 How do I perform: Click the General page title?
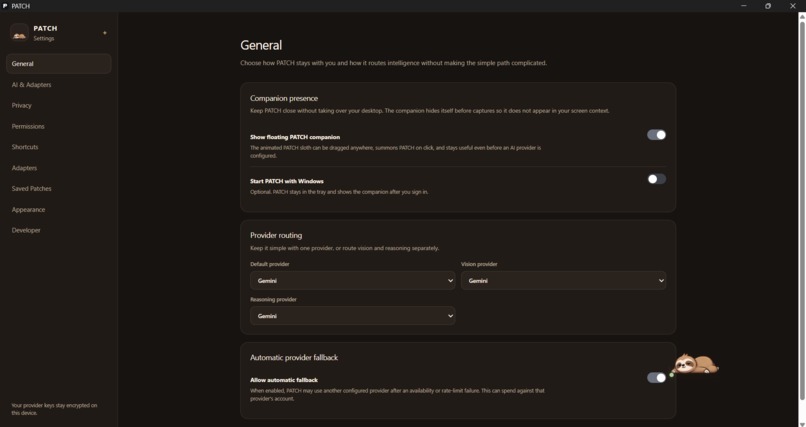[x=261, y=45]
